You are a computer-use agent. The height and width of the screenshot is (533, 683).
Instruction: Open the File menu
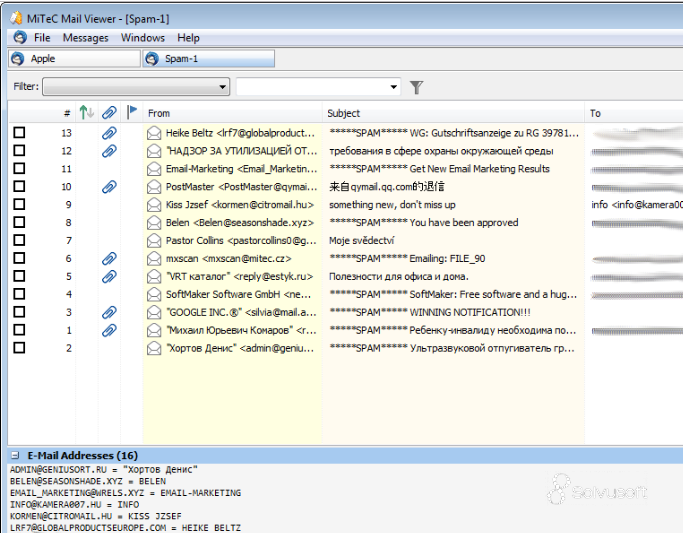pyautogui.click(x=42, y=38)
